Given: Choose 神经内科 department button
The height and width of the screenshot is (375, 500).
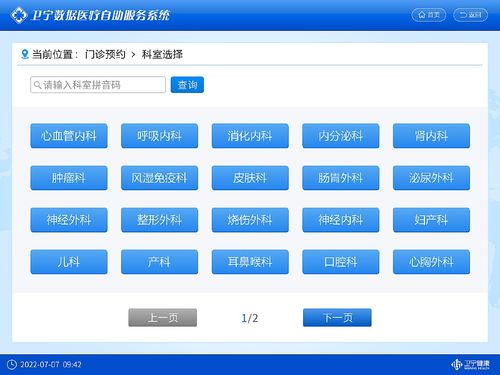Looking at the screenshot, I should pos(341,220).
